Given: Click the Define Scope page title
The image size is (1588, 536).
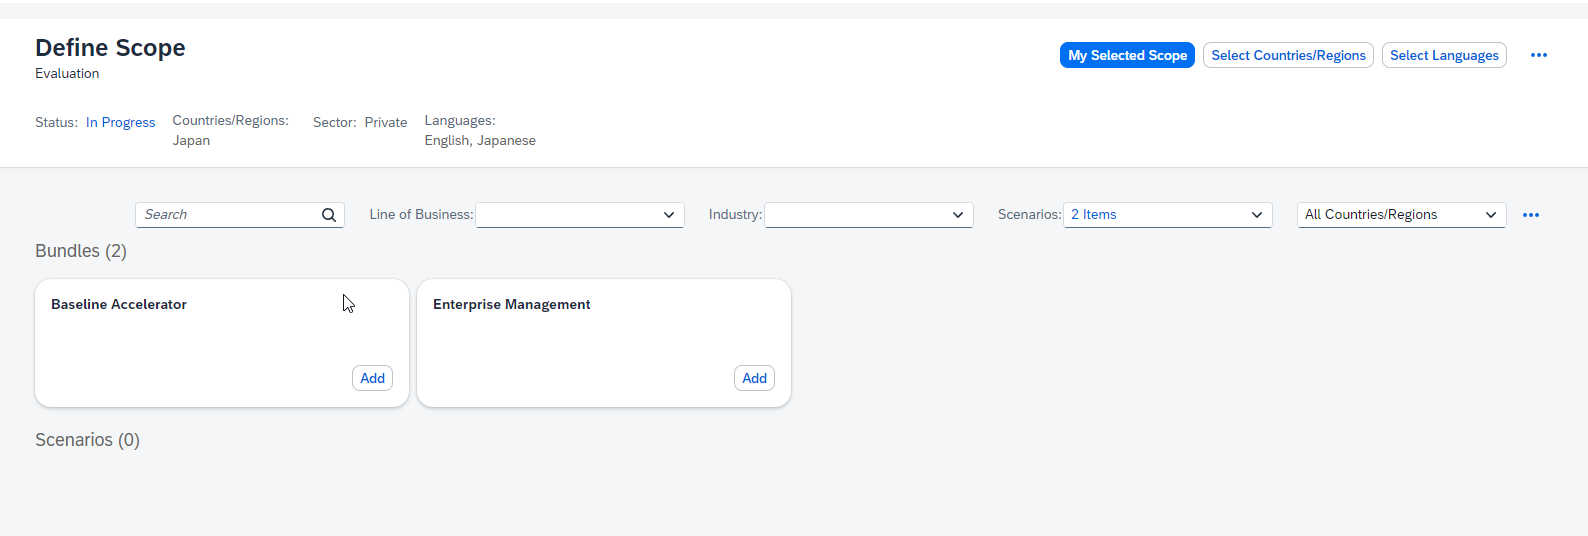Looking at the screenshot, I should click(110, 48).
